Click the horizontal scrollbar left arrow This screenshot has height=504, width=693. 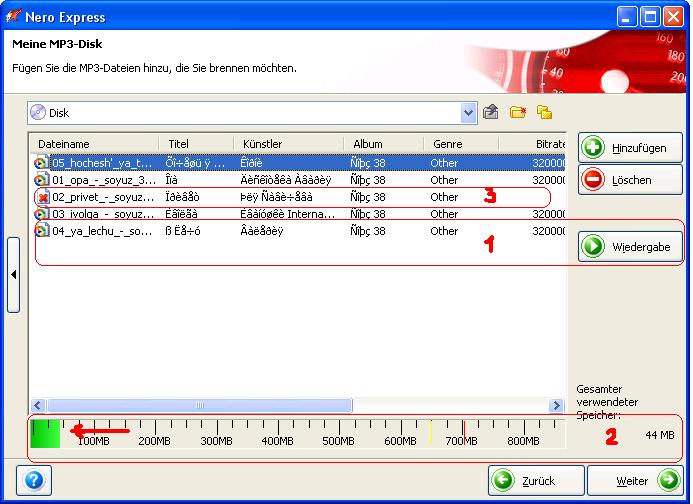click(x=38, y=405)
